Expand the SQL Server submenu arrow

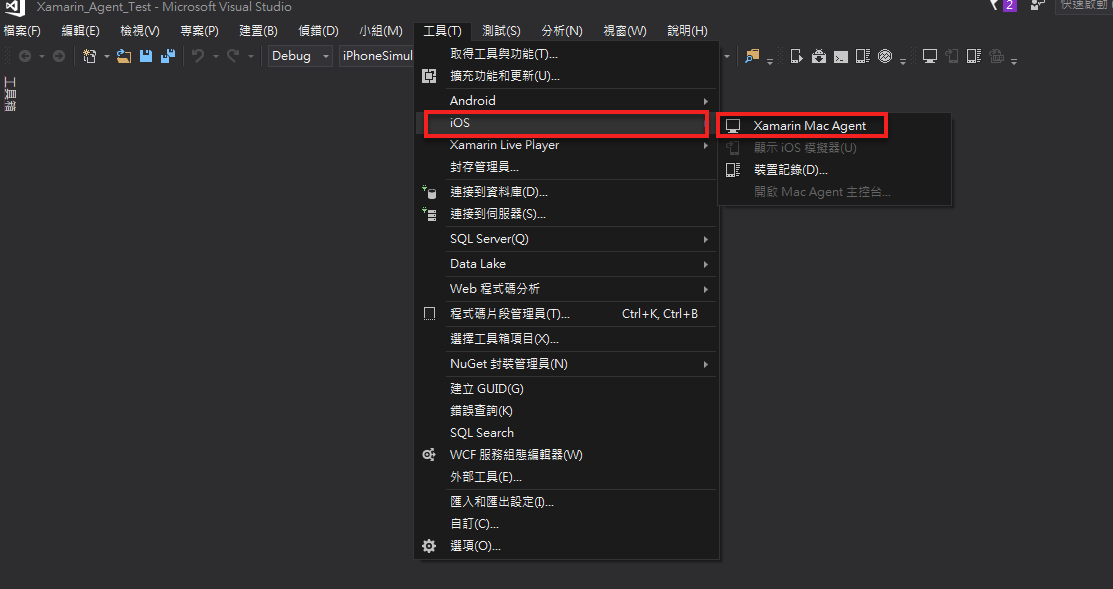[706, 239]
